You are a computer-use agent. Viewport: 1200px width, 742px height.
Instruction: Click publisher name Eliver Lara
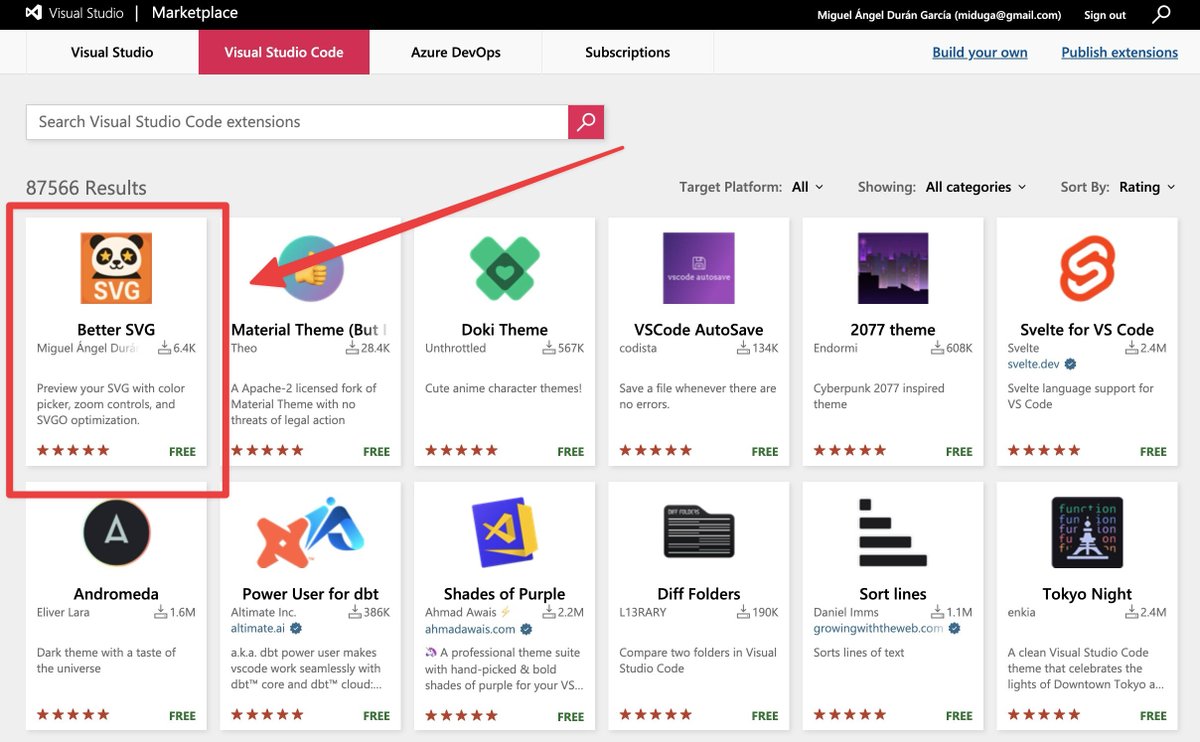coord(64,612)
